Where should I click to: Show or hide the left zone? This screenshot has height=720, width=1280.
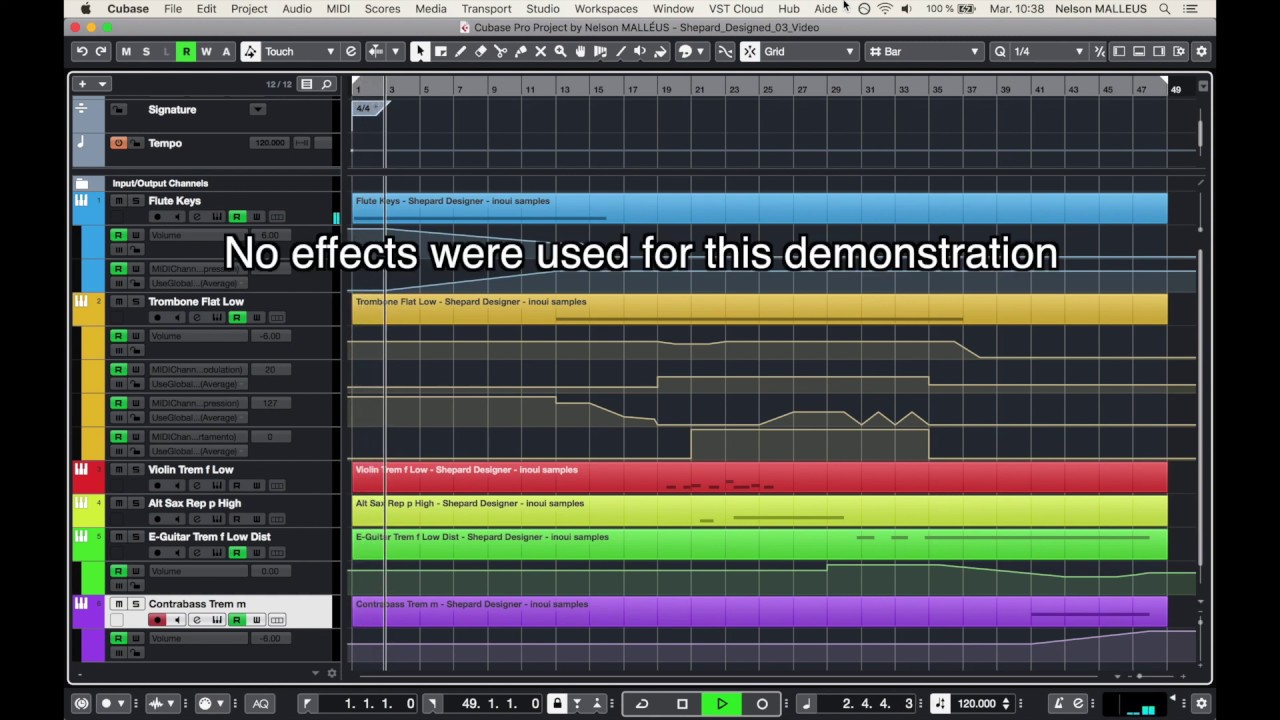pyautogui.click(x=1119, y=52)
